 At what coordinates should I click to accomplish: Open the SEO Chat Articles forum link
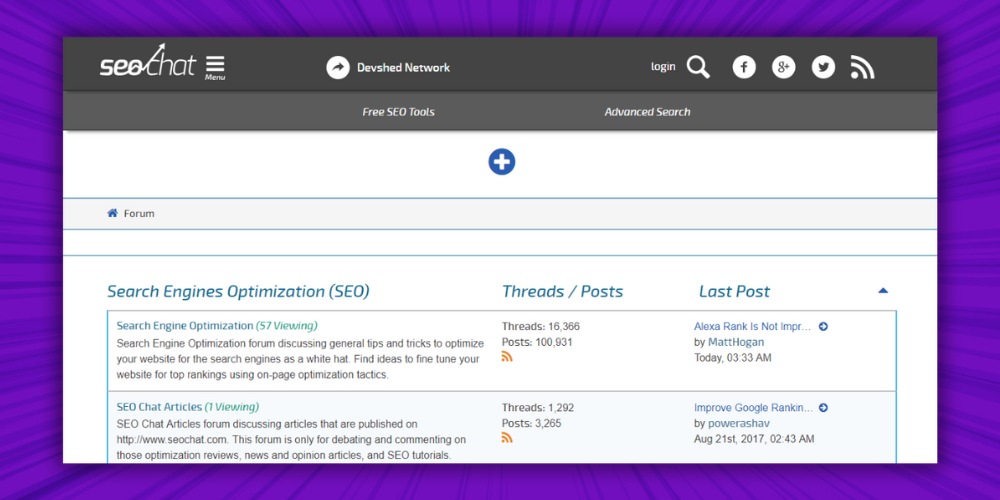coord(159,407)
